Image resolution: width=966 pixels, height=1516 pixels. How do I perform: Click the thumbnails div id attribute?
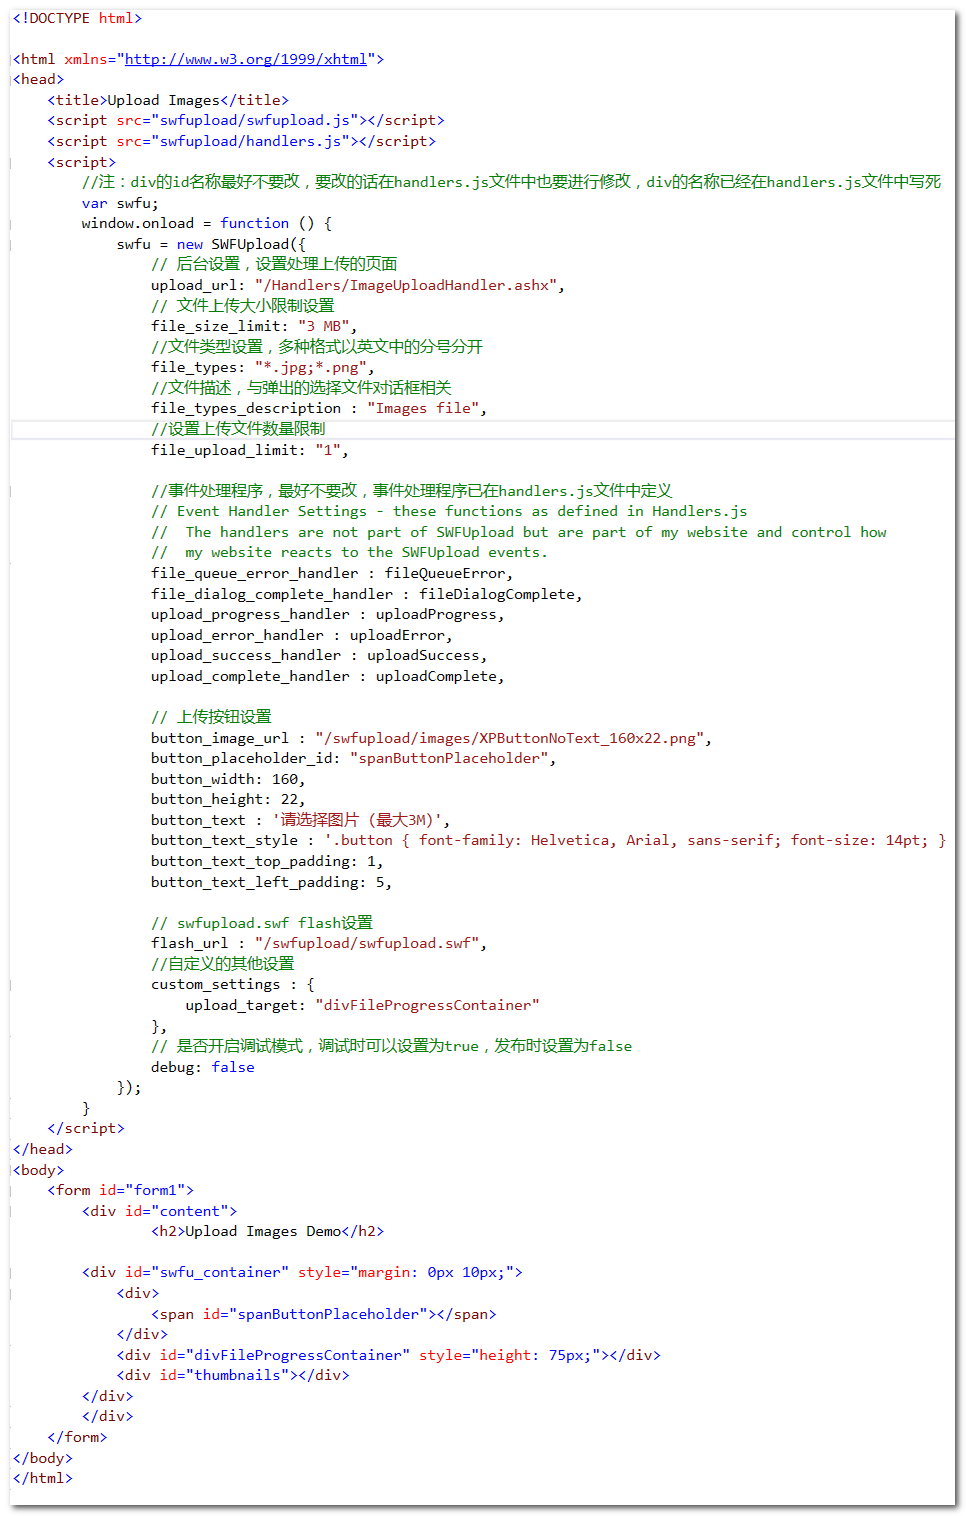click(x=236, y=1375)
